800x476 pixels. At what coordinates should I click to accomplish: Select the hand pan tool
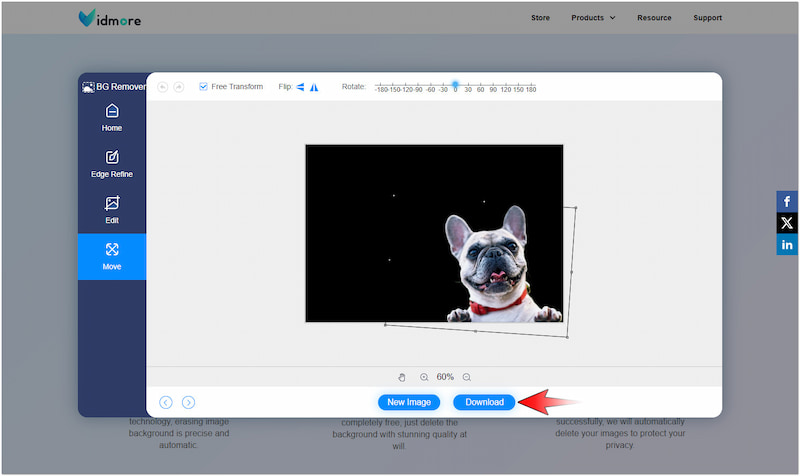(402, 377)
